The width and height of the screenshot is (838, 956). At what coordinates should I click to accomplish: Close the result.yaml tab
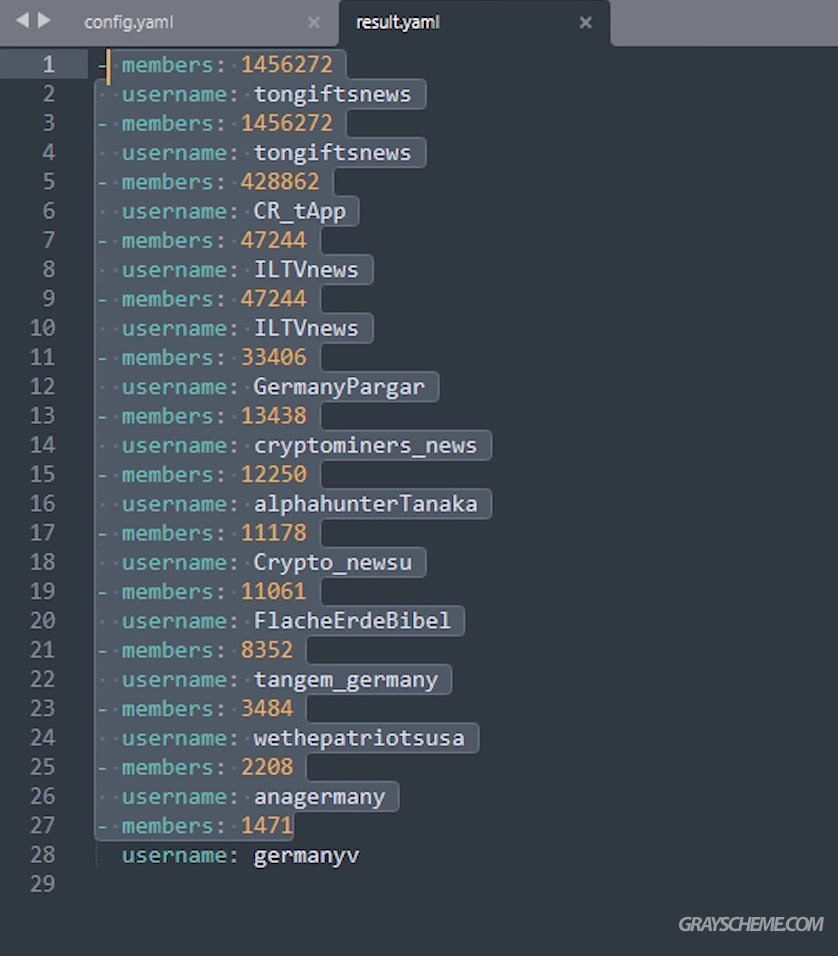586,23
